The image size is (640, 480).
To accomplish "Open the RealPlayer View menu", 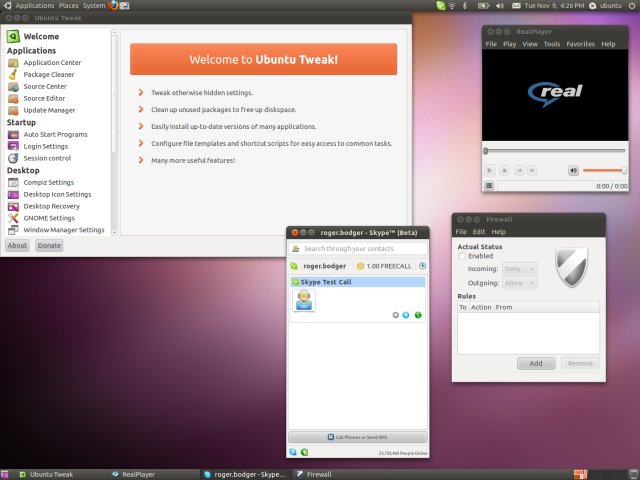I will click(x=530, y=44).
